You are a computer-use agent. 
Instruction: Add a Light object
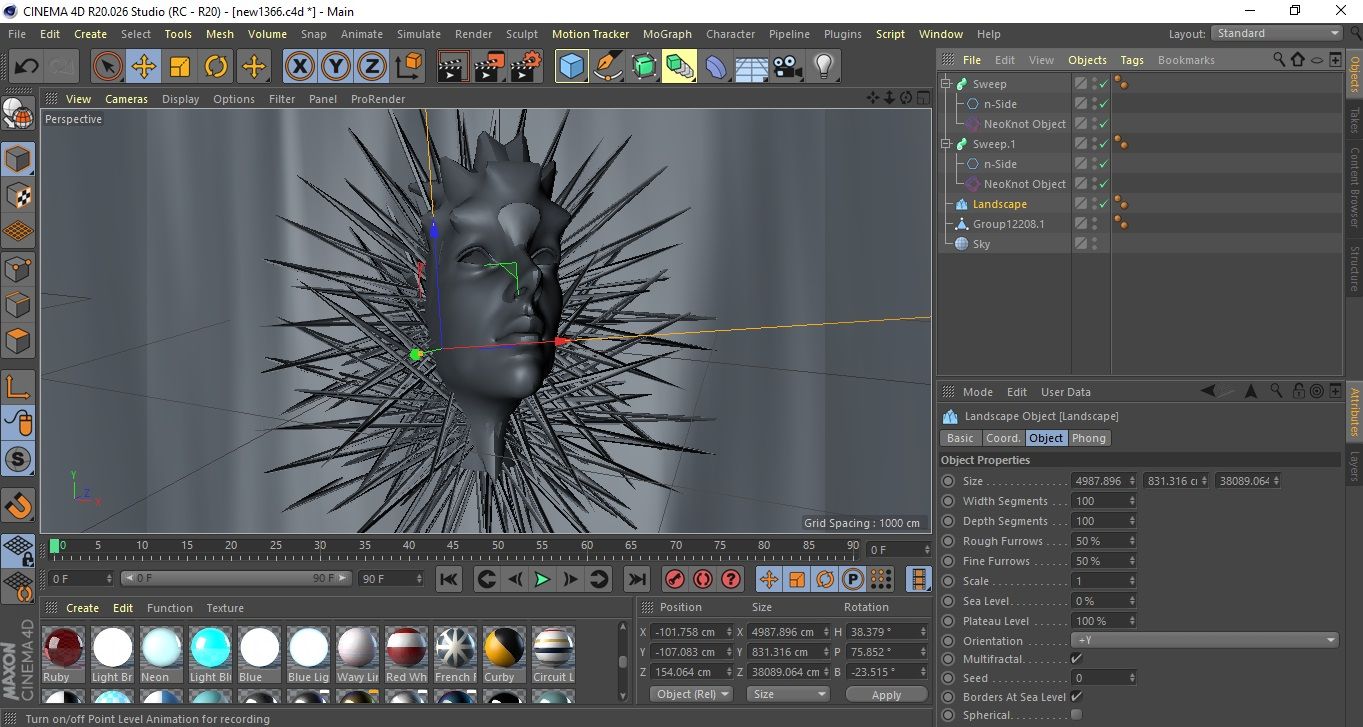(823, 67)
